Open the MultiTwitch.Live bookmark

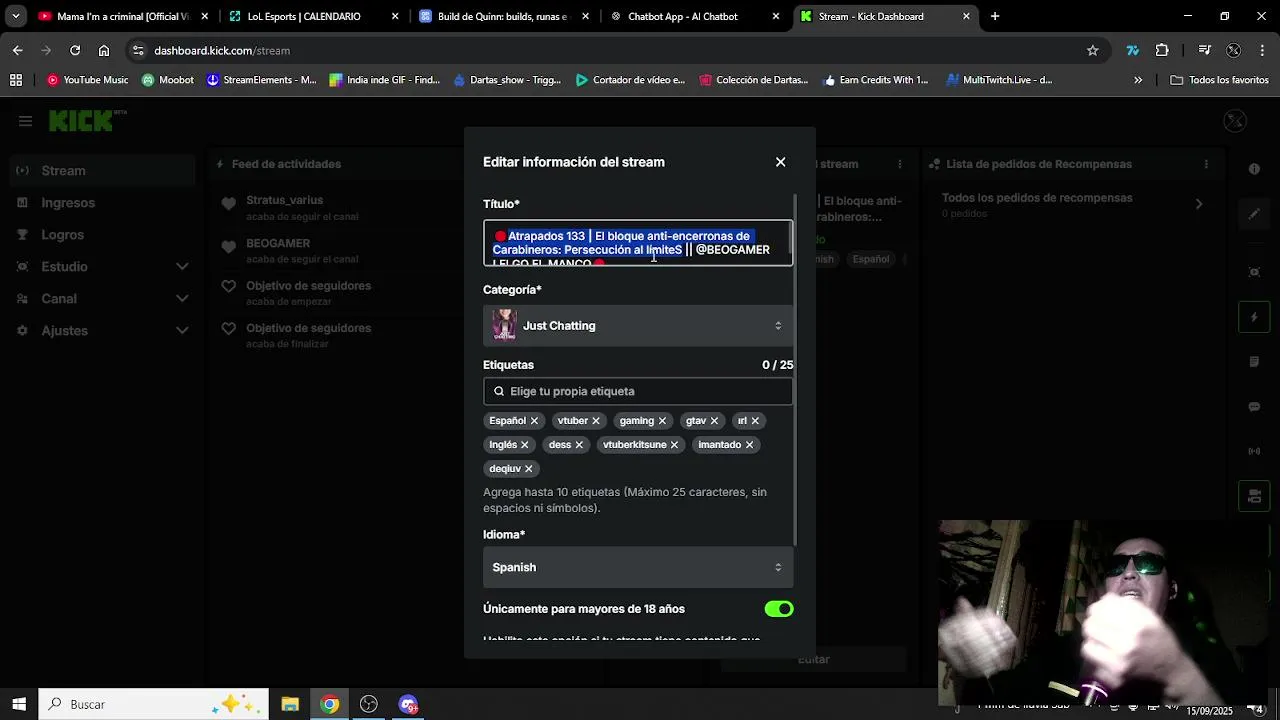999,80
